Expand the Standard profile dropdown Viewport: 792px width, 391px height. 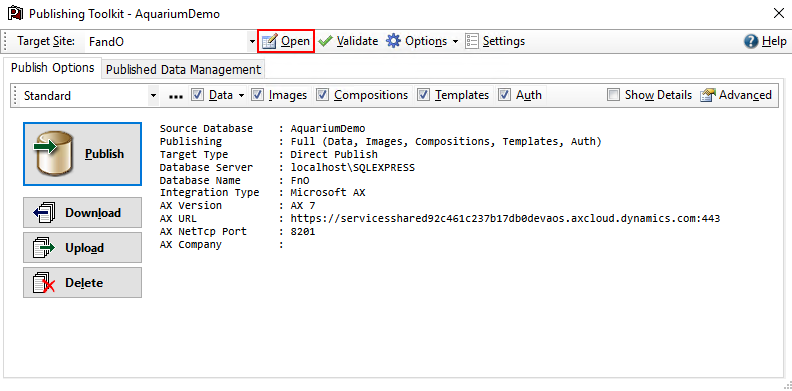click(x=153, y=95)
